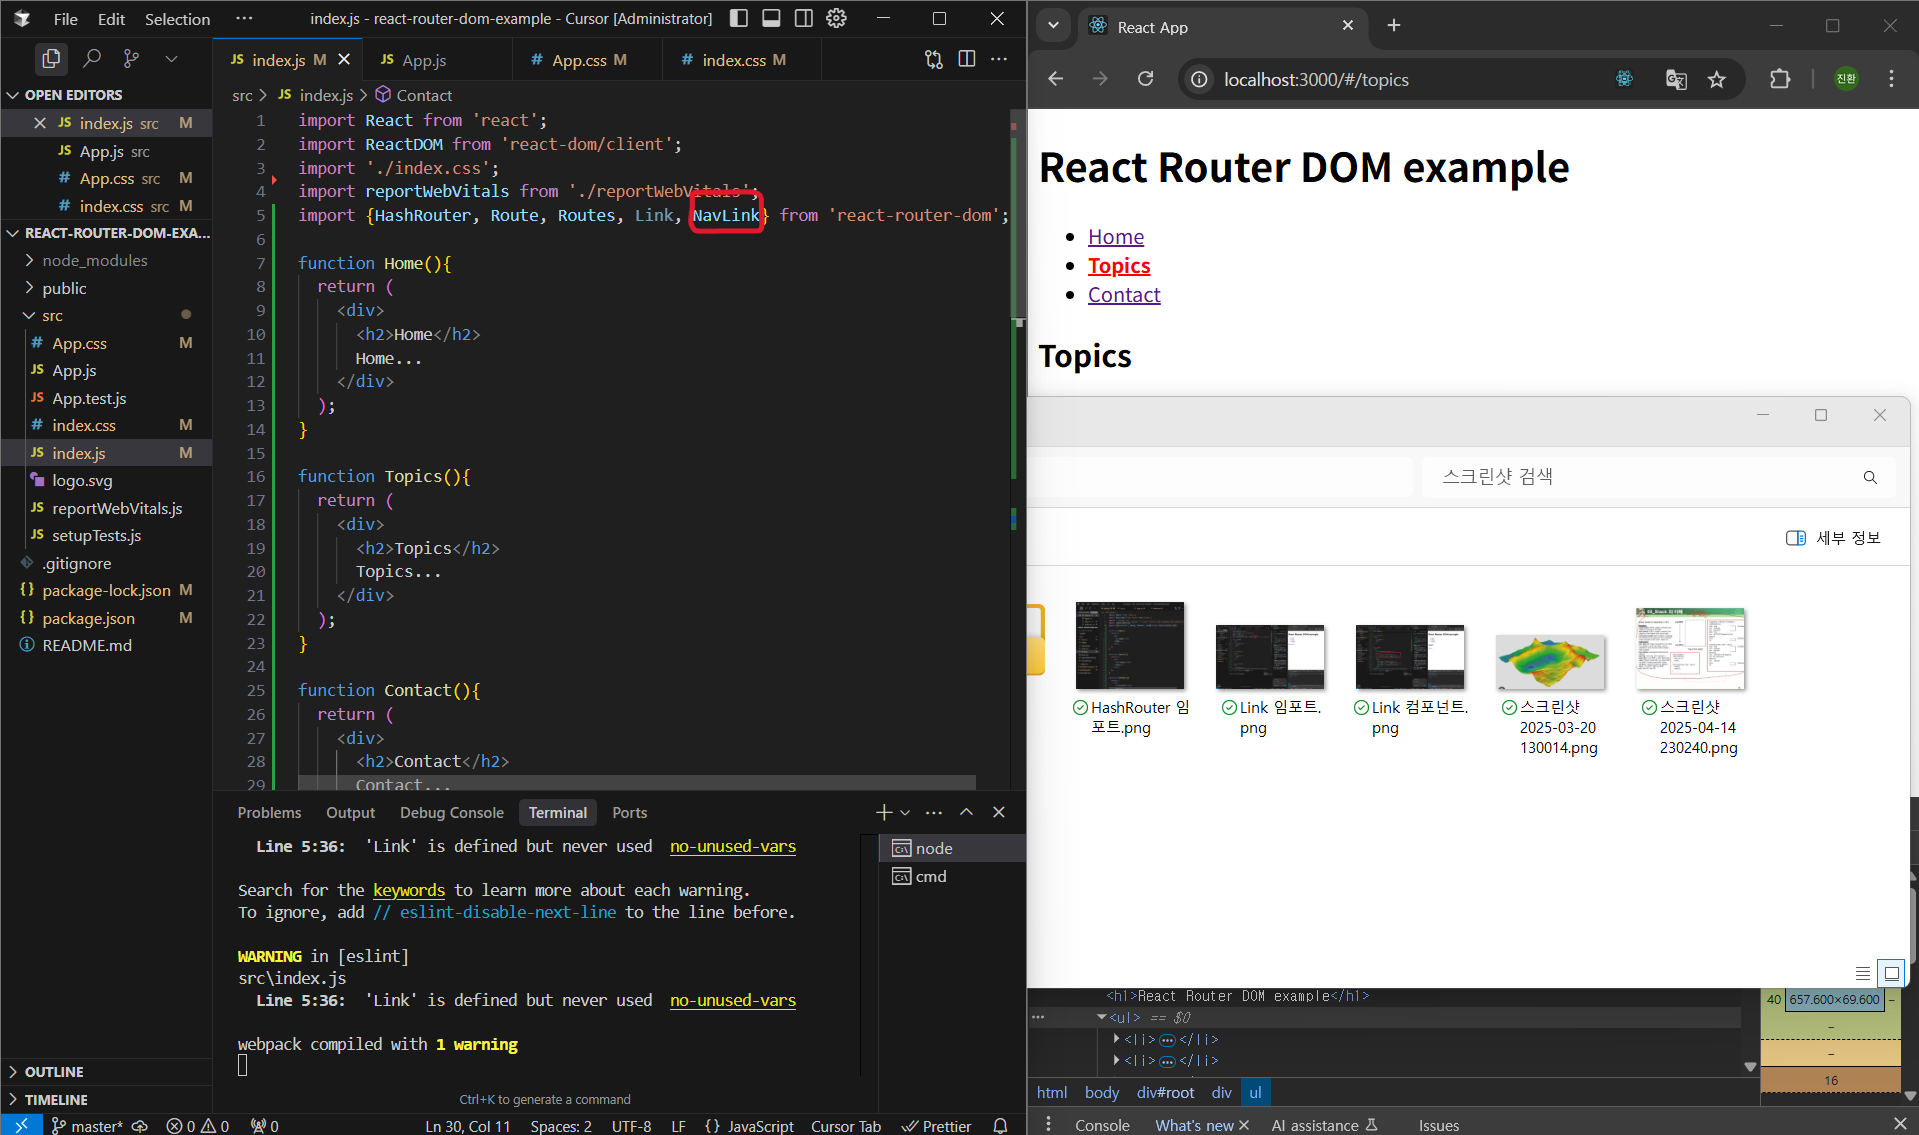Viewport: 1919px width, 1135px height.
Task: Click the Split Editor icon
Action: coord(966,59)
